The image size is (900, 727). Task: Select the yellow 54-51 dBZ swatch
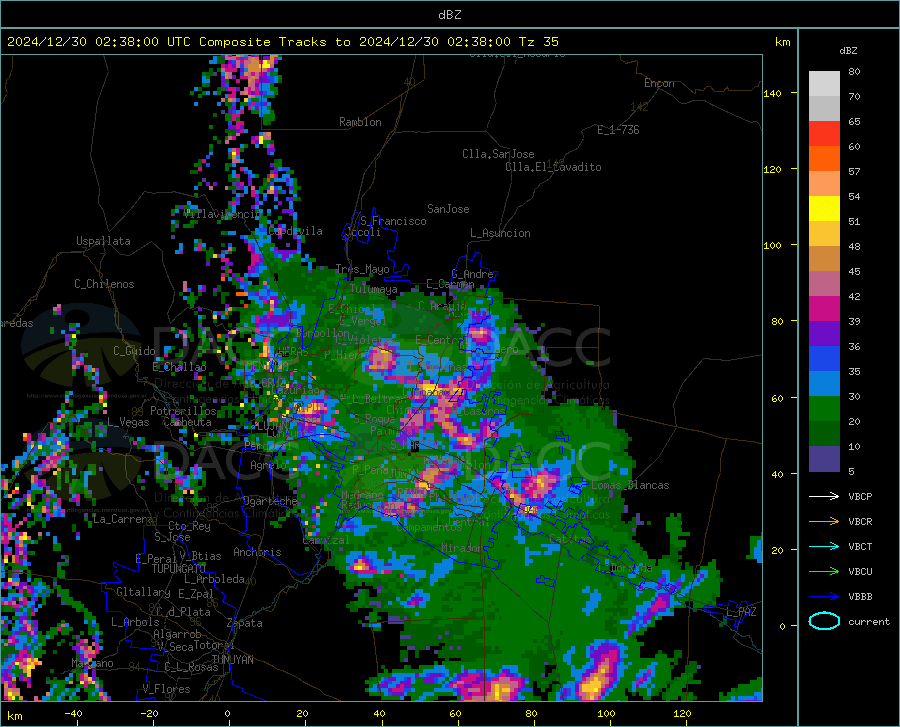(x=824, y=209)
